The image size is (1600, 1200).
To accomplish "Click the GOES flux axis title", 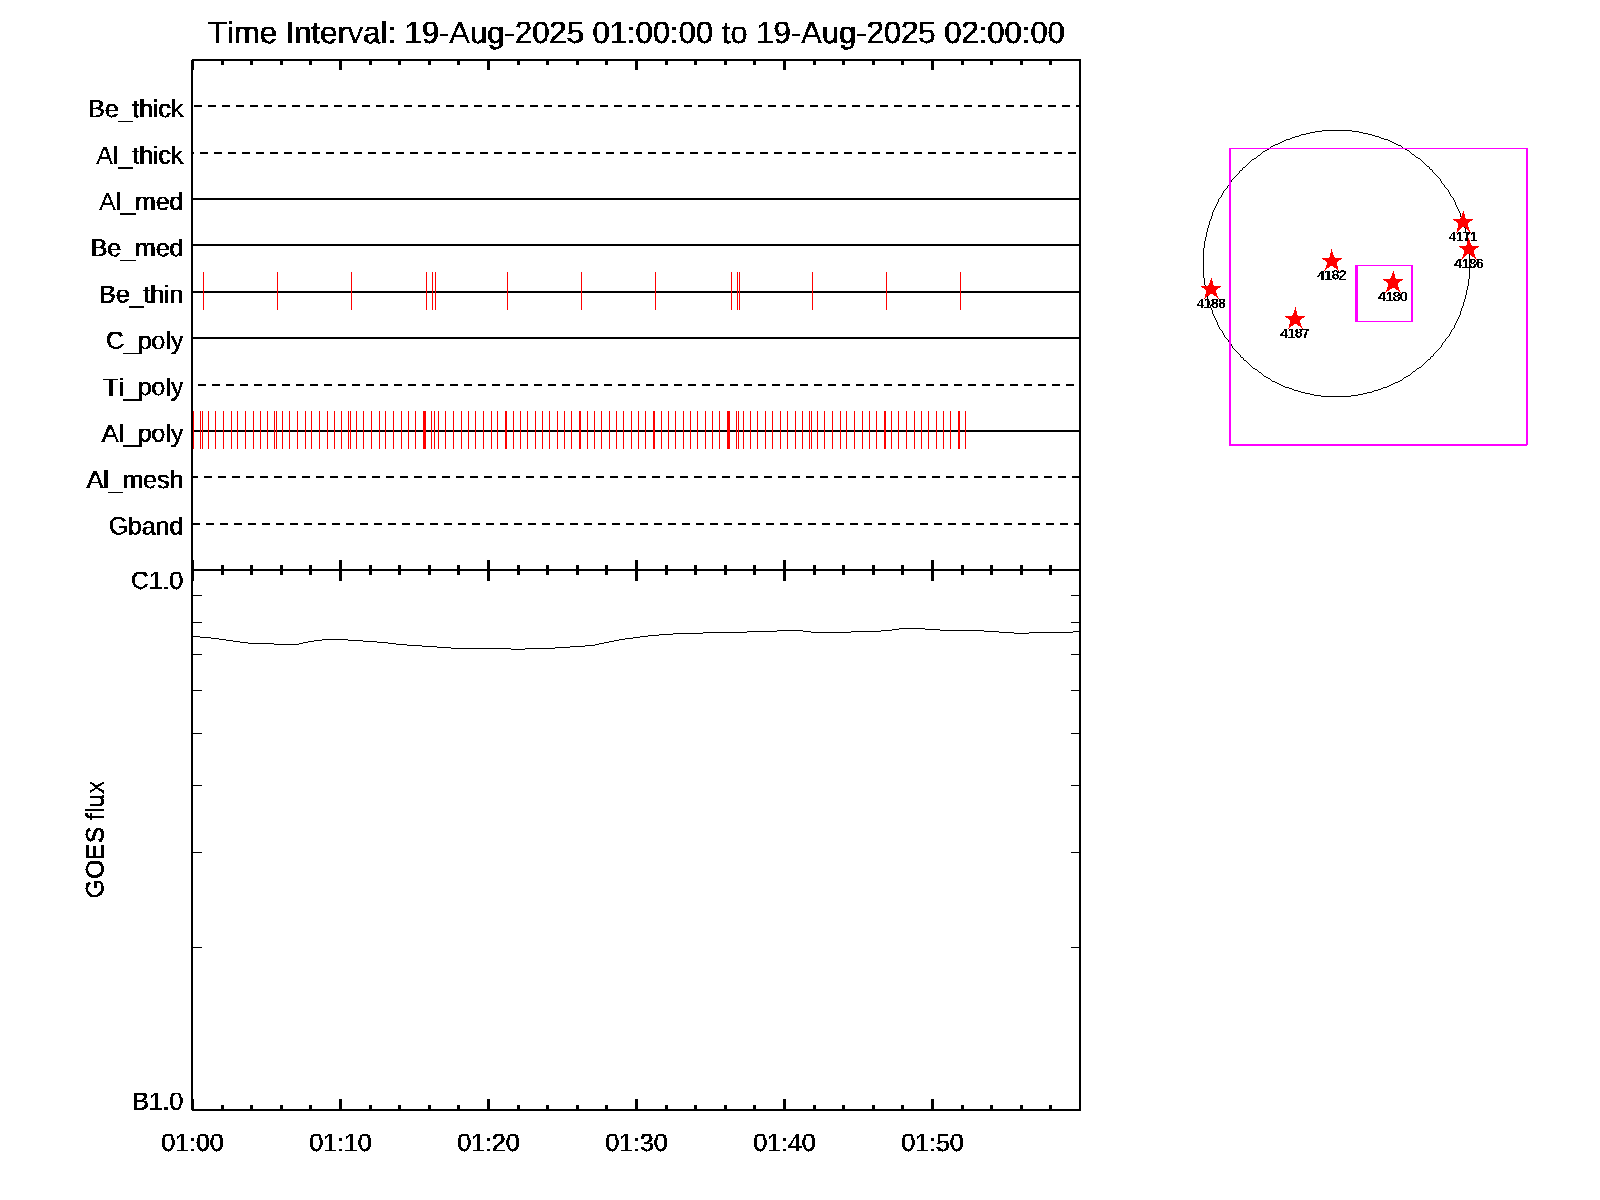I will coord(95,840).
